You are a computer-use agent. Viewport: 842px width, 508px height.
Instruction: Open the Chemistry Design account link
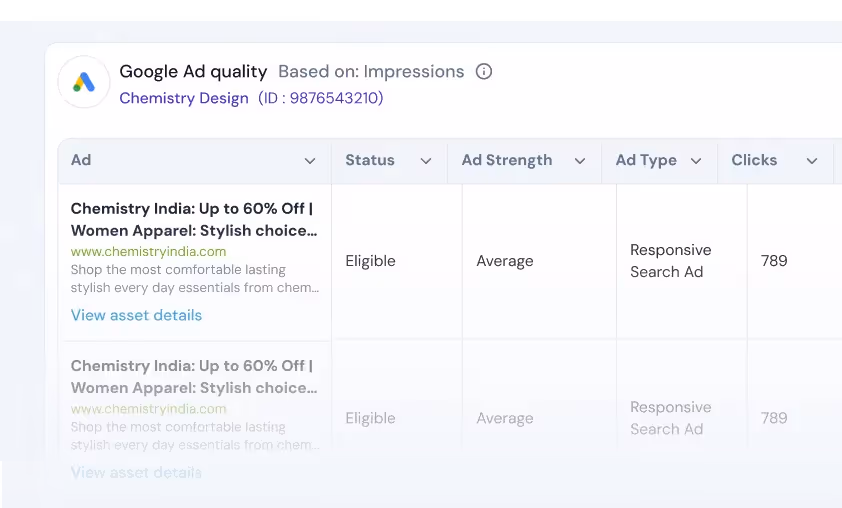[x=184, y=98]
